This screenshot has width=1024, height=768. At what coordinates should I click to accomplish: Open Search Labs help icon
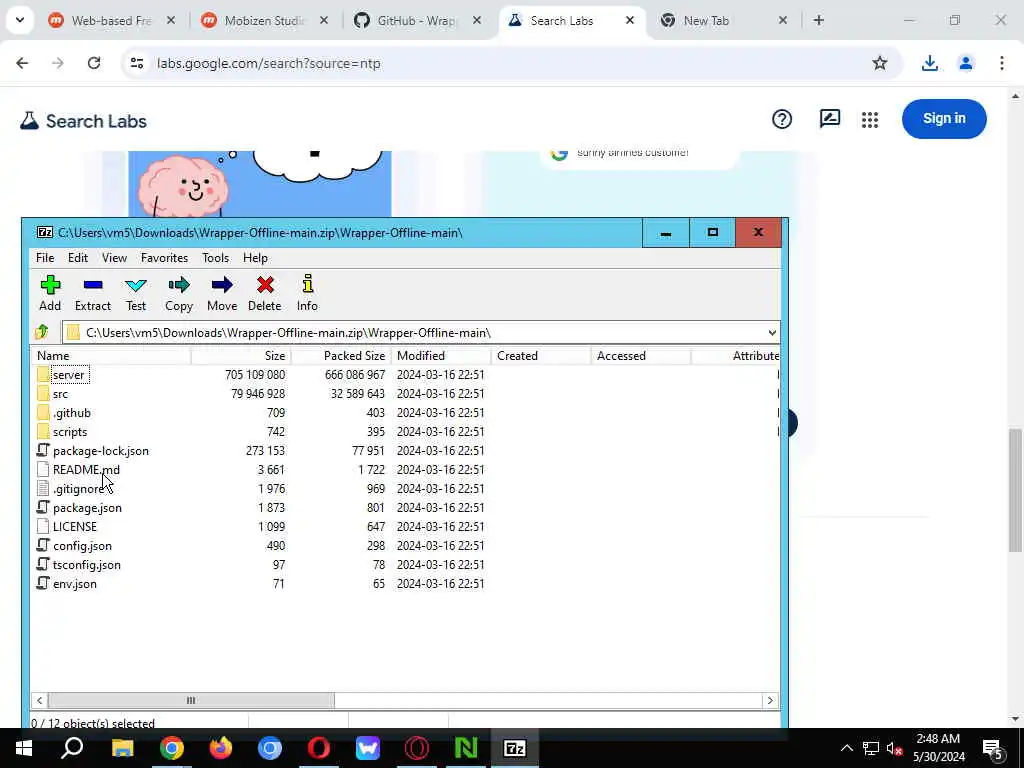click(782, 120)
